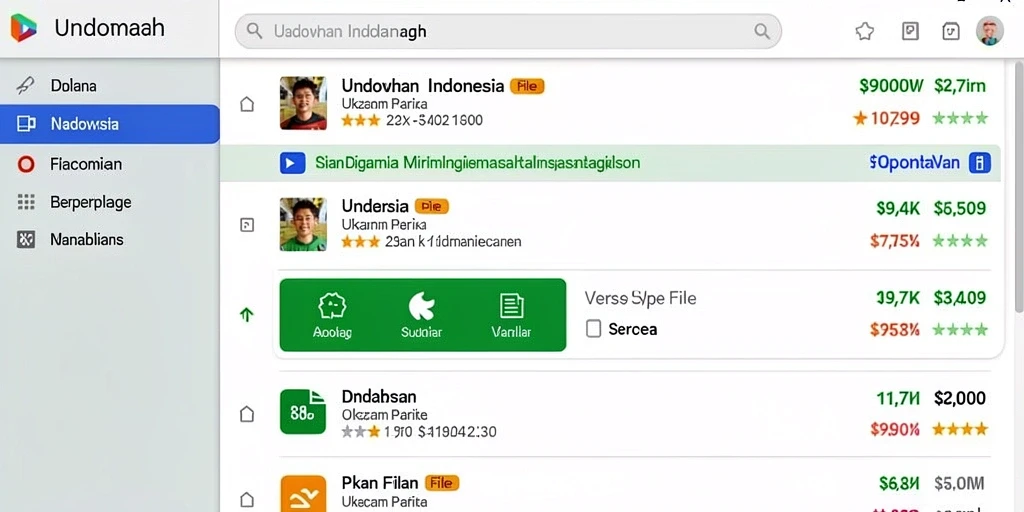1024x512 pixels.
Task: Click the $OpontaVan link
Action: pyautogui.click(x=914, y=163)
